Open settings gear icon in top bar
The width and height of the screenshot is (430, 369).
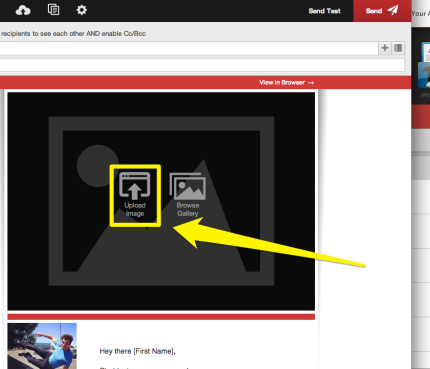82,10
